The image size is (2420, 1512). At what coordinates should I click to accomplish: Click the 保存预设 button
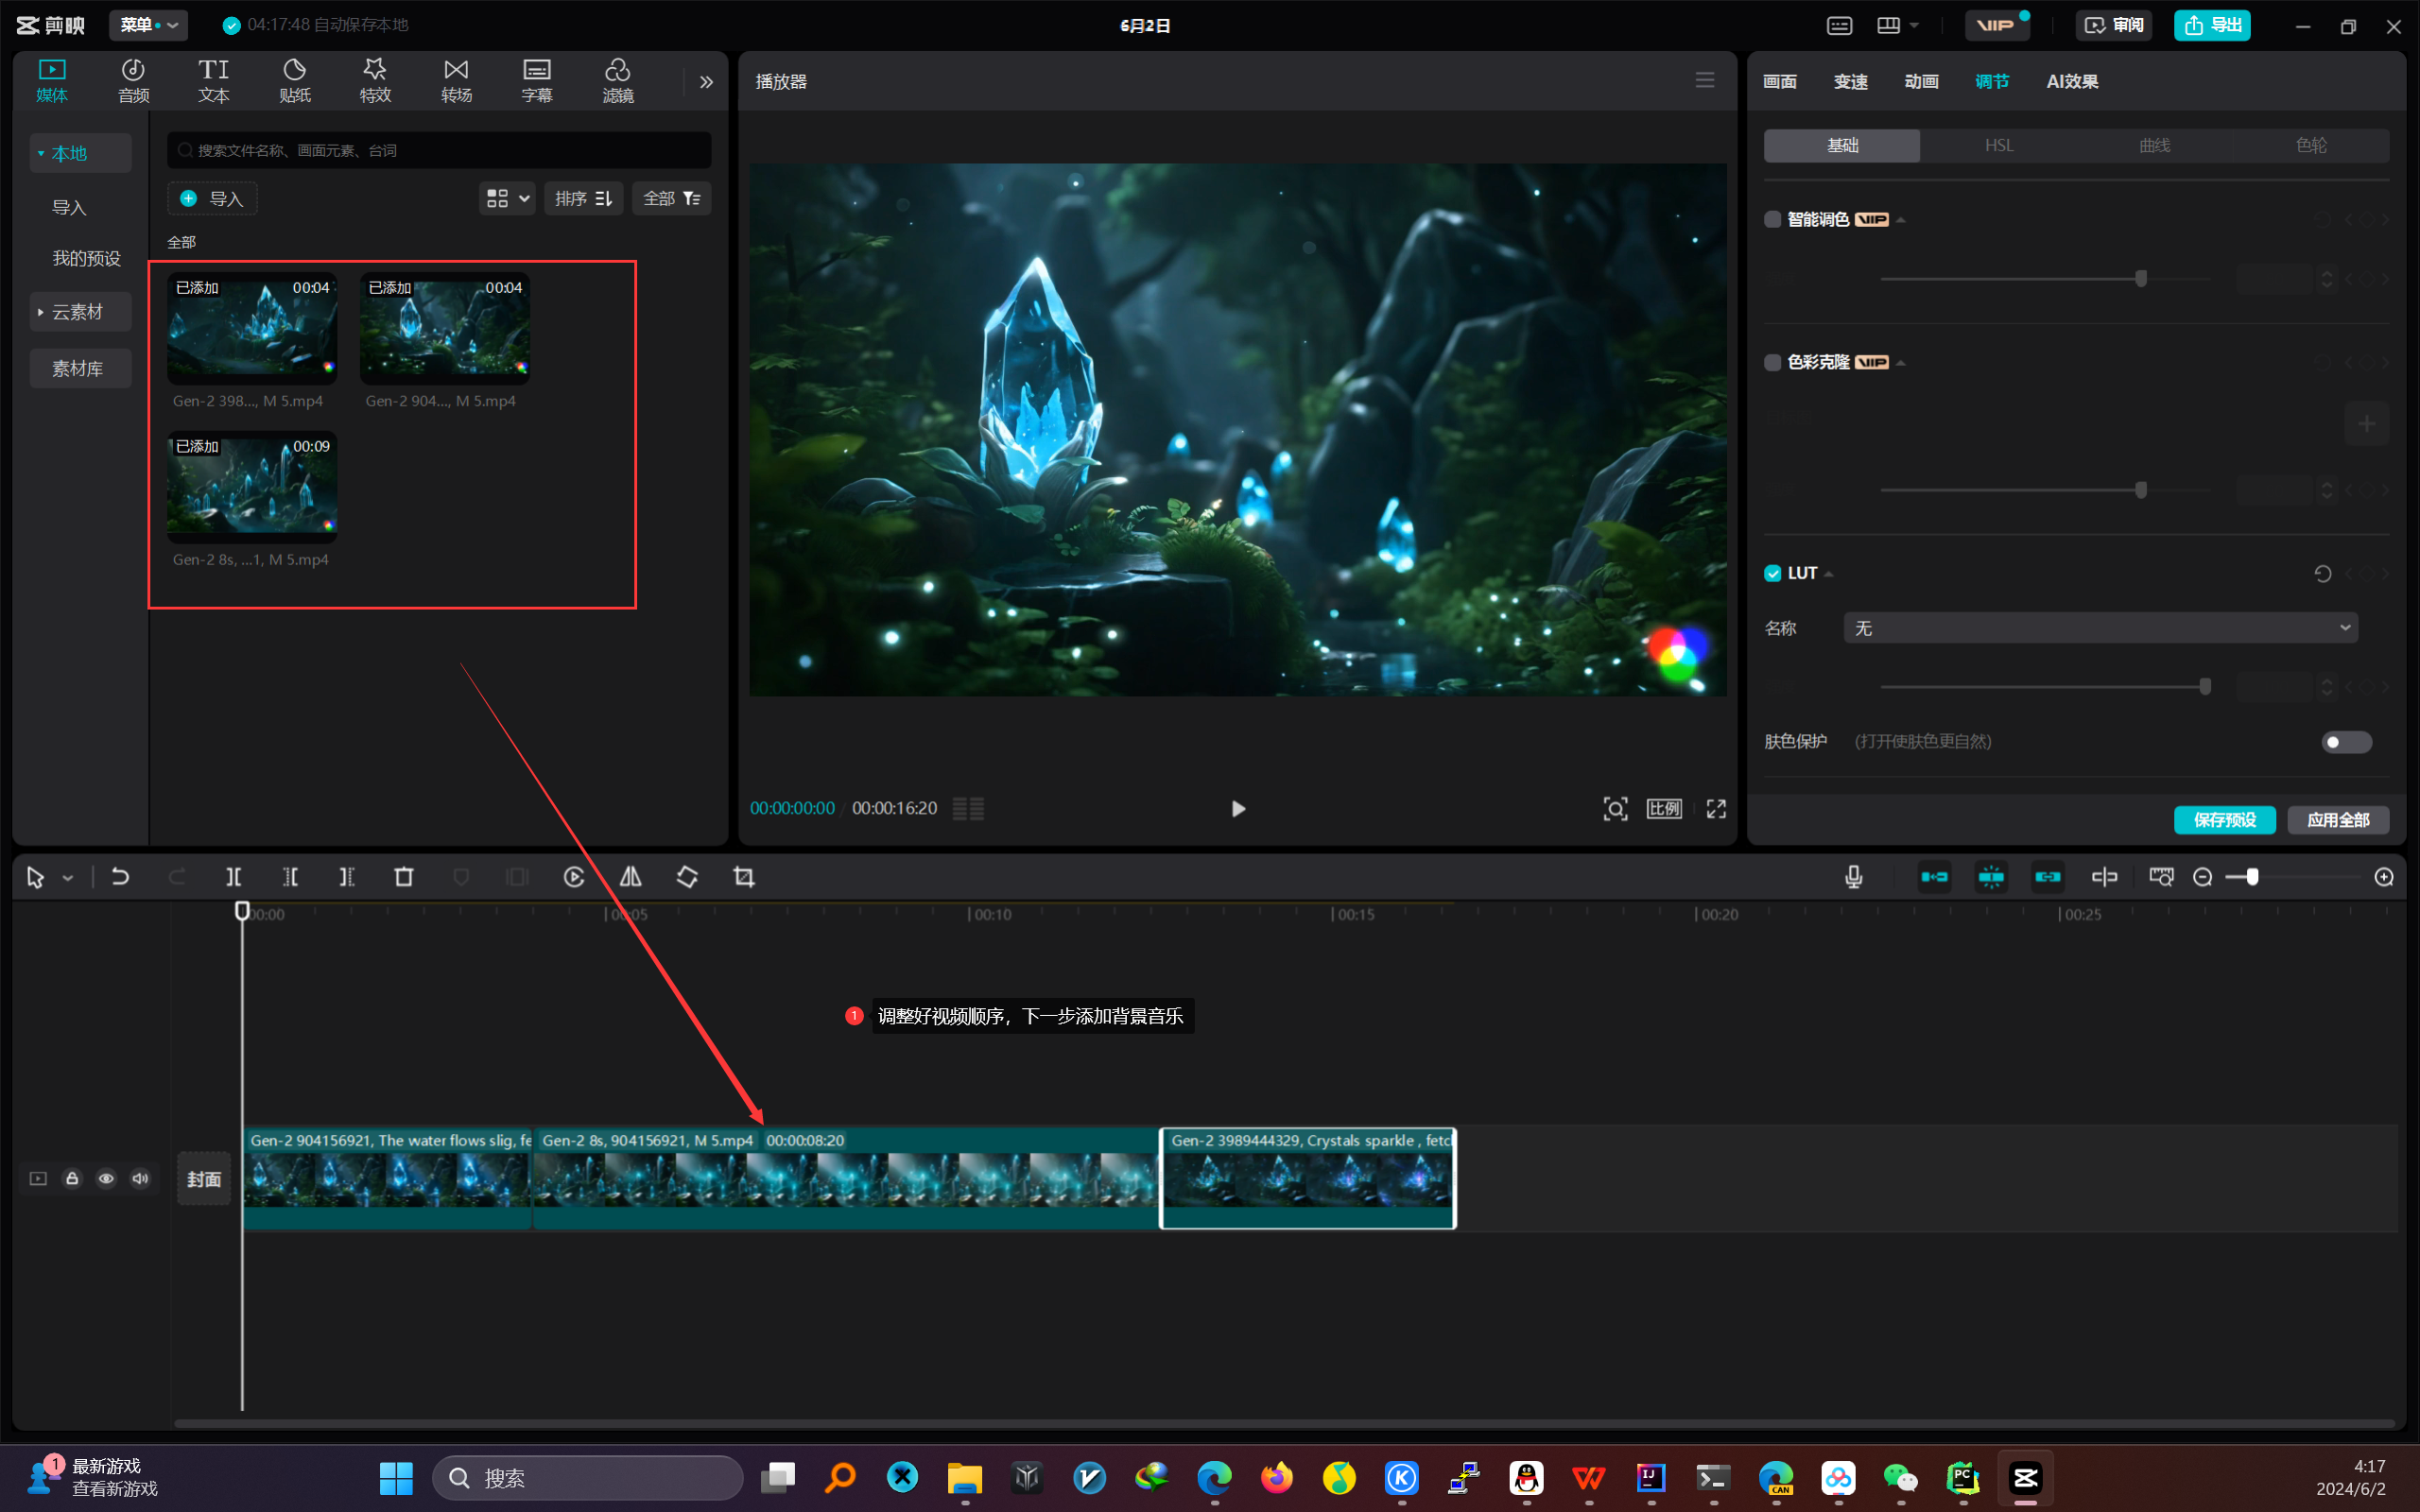[x=2224, y=820]
